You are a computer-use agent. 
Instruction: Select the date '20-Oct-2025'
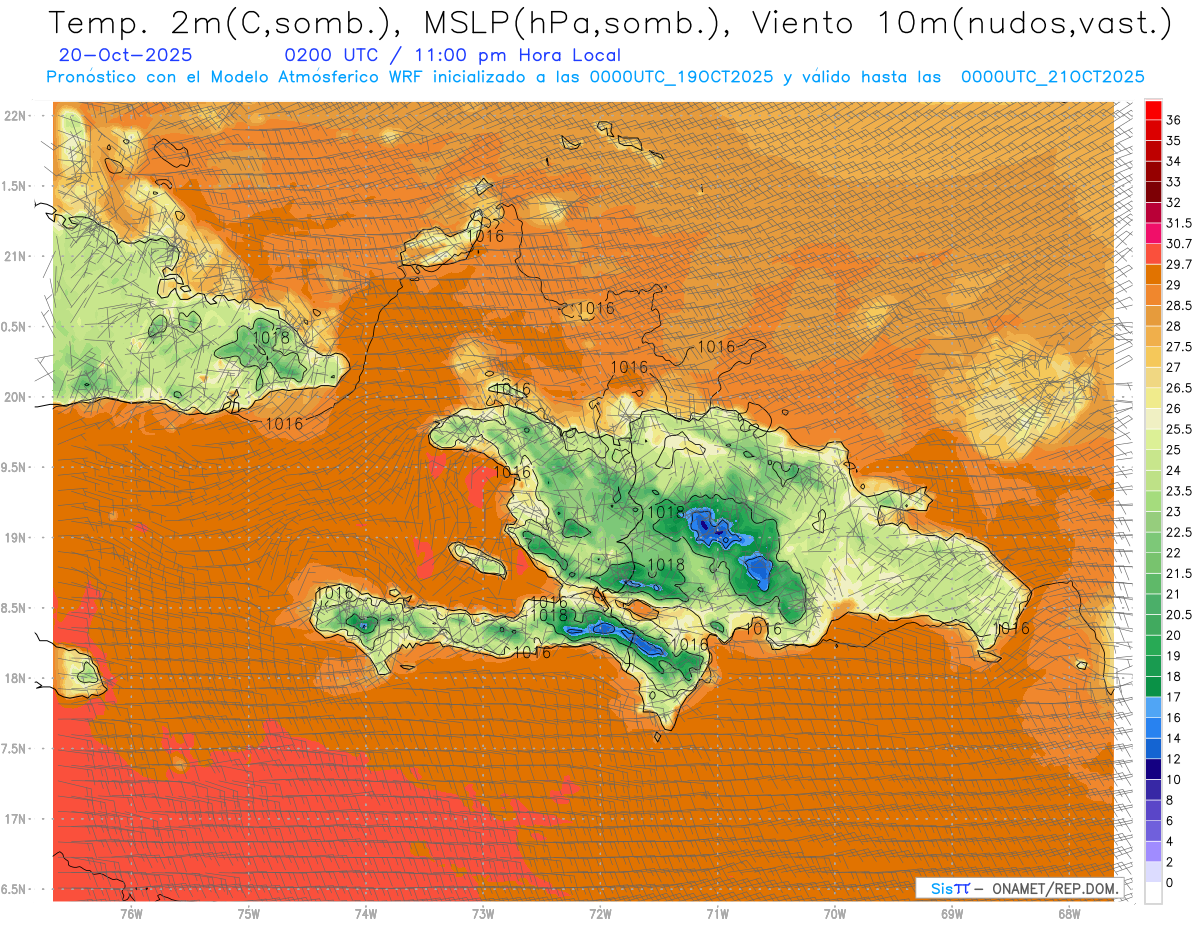point(126,55)
